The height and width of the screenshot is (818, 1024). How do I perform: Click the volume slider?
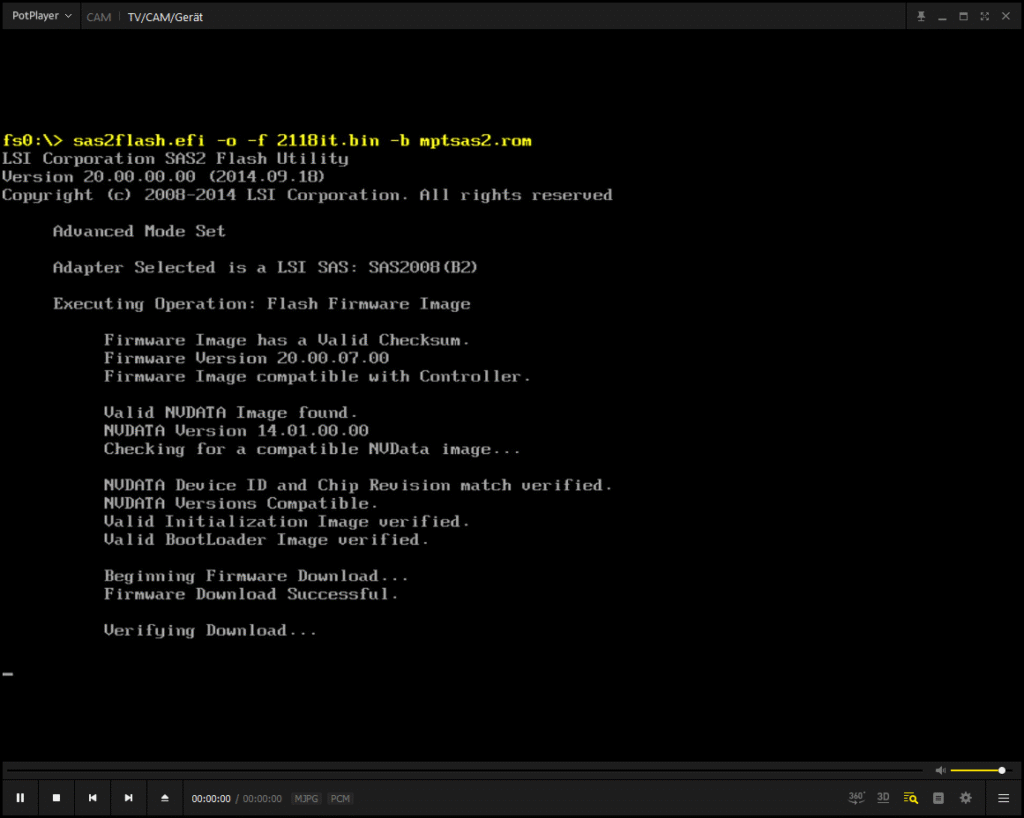coord(978,770)
